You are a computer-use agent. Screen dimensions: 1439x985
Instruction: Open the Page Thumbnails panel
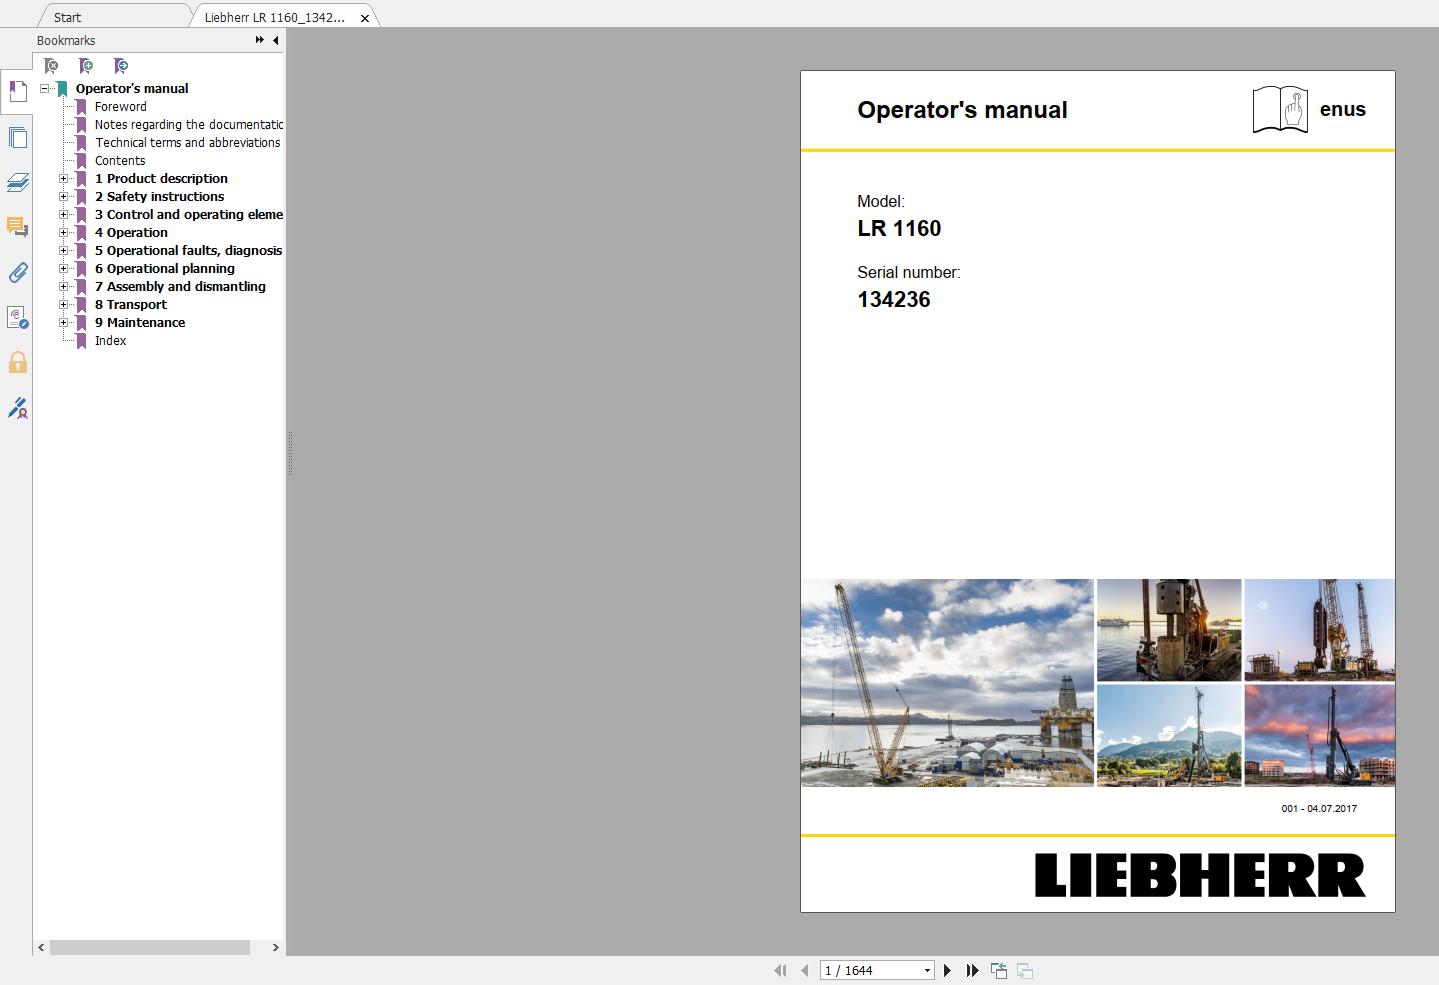click(x=17, y=137)
